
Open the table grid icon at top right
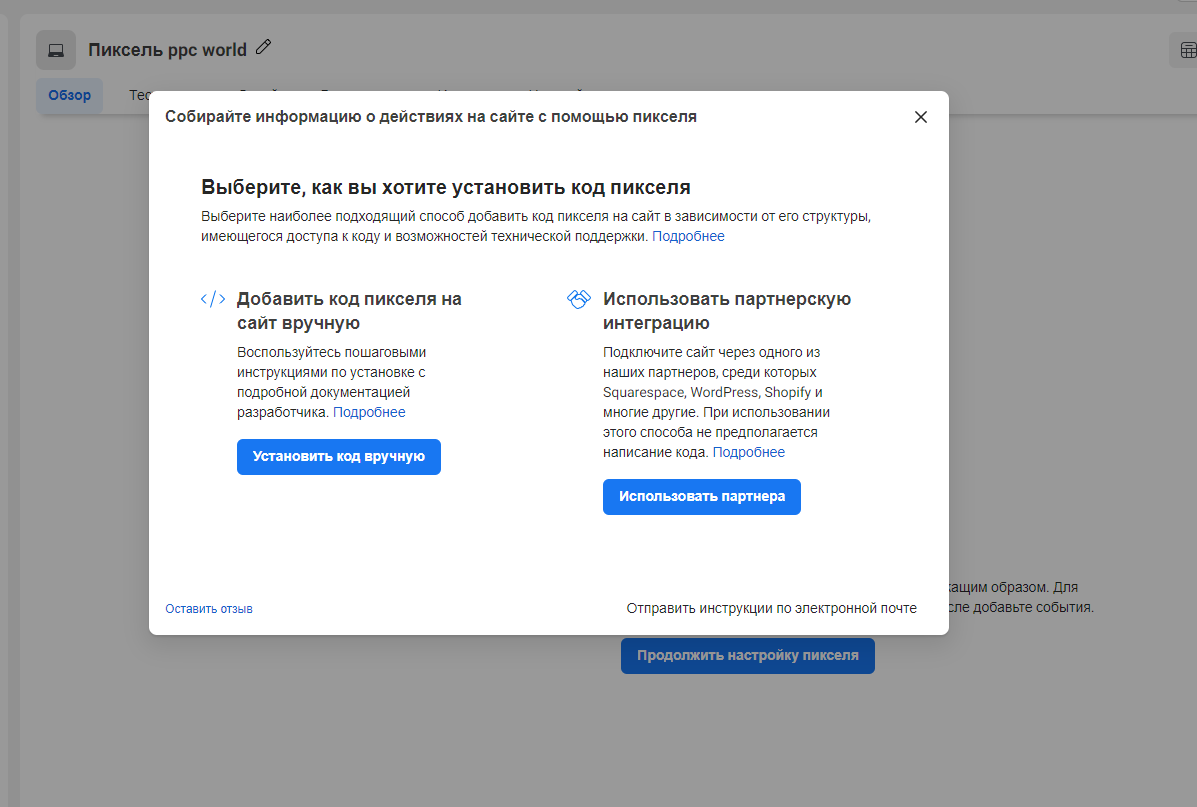[1187, 50]
